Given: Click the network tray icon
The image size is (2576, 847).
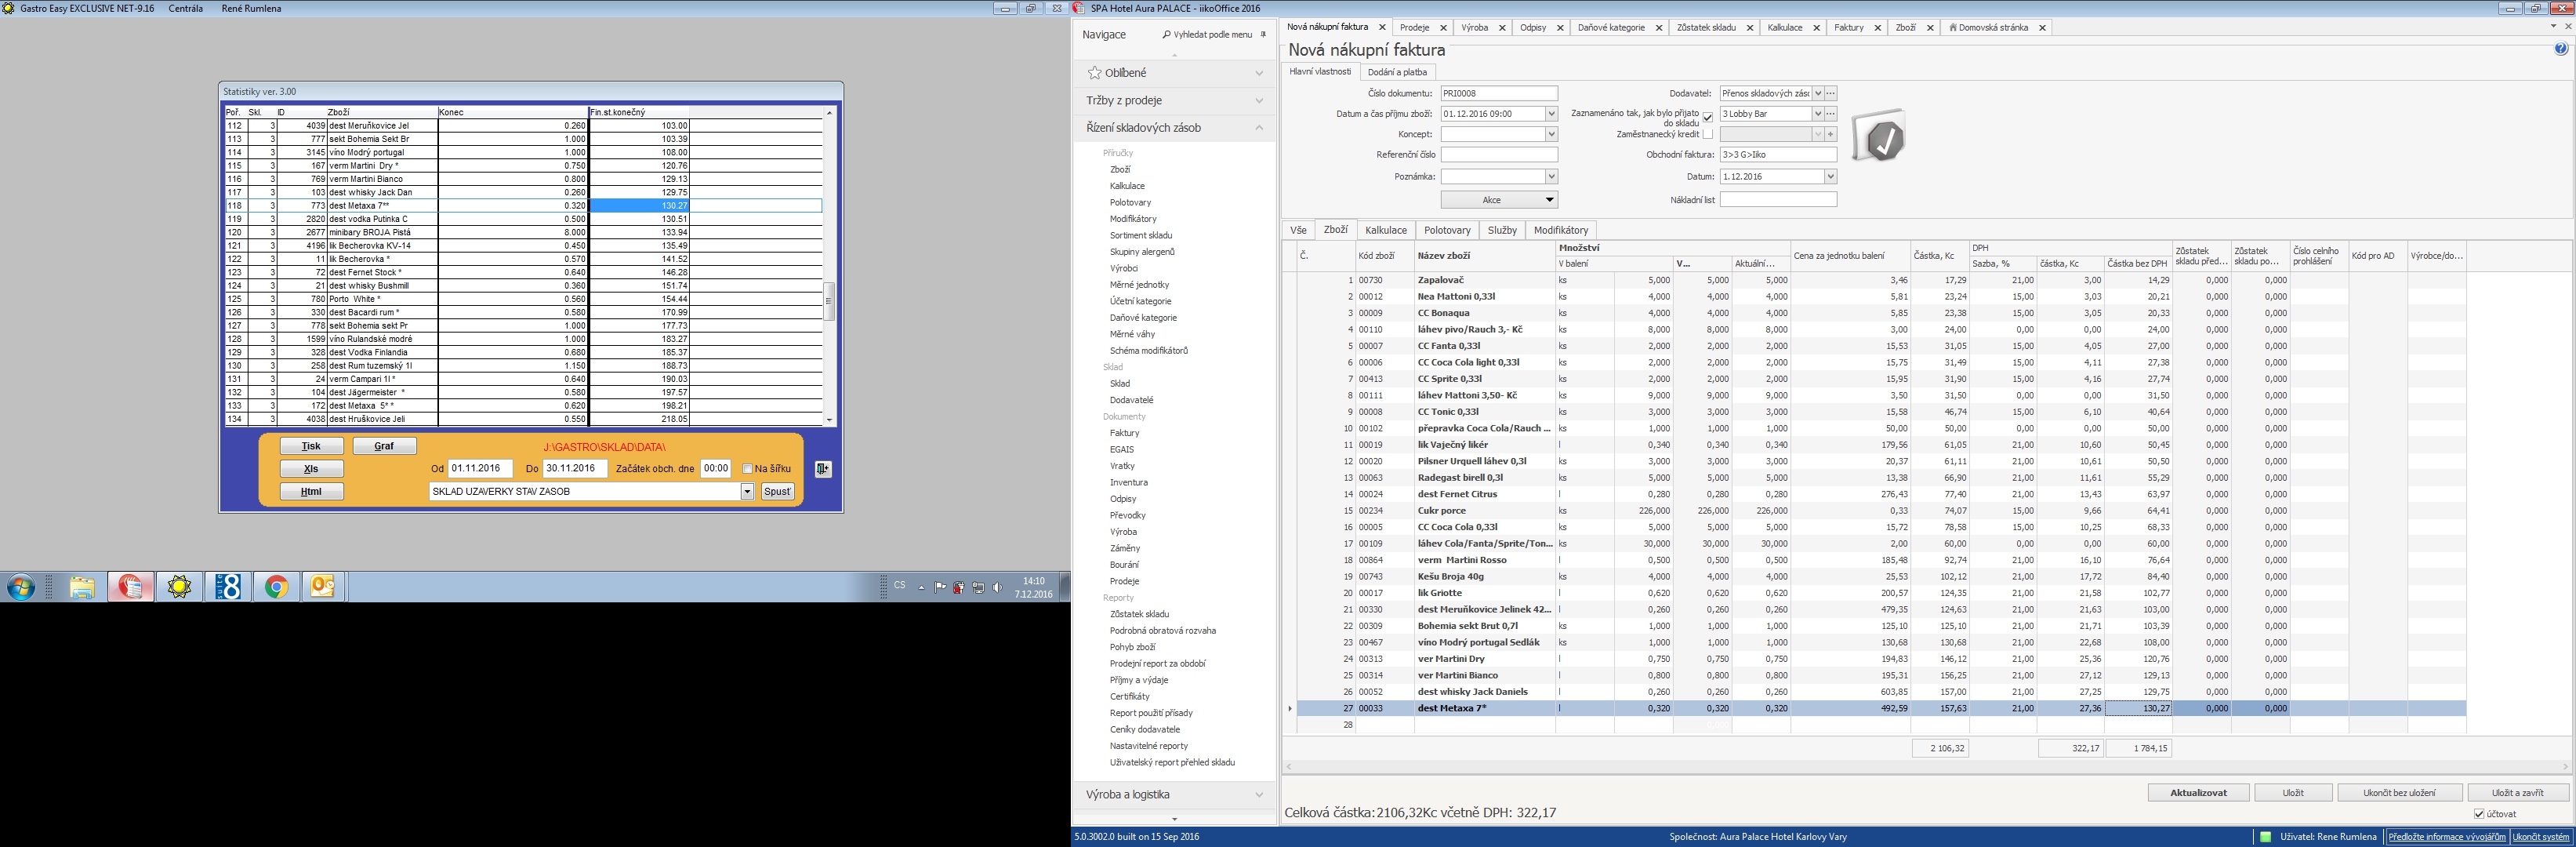Looking at the screenshot, I should 978,588.
